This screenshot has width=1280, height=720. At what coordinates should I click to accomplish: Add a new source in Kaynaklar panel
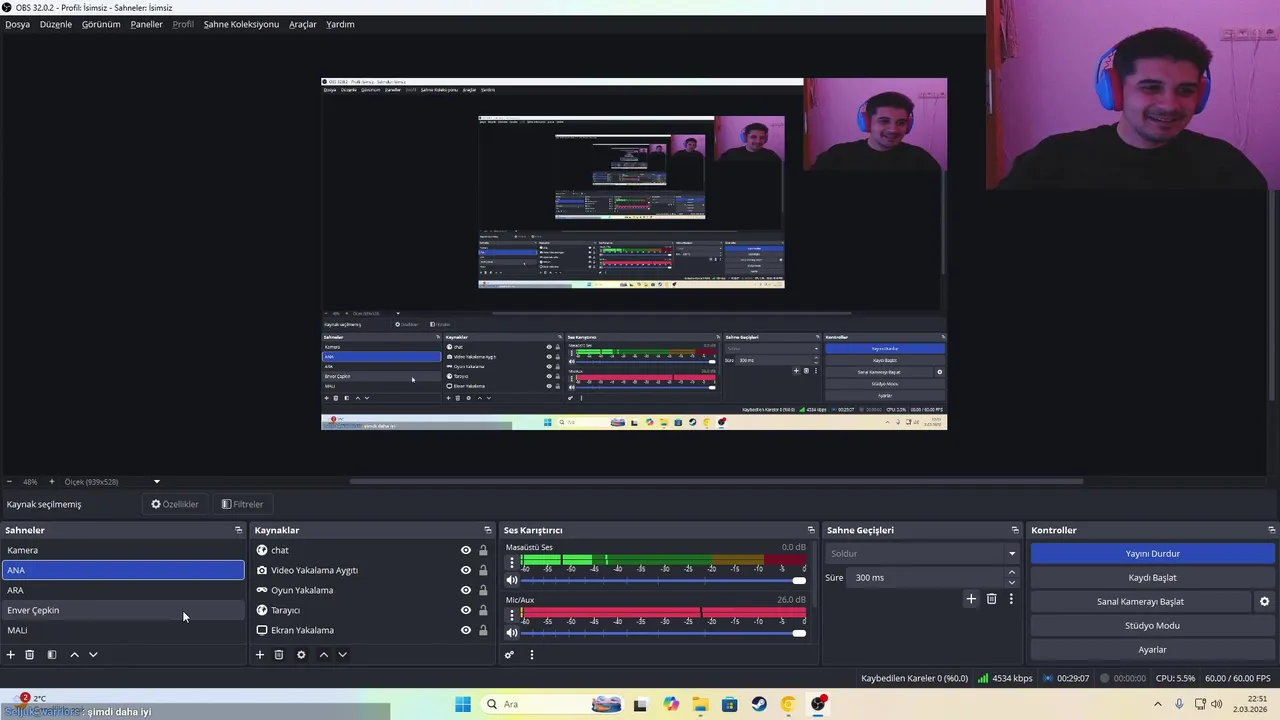260,655
